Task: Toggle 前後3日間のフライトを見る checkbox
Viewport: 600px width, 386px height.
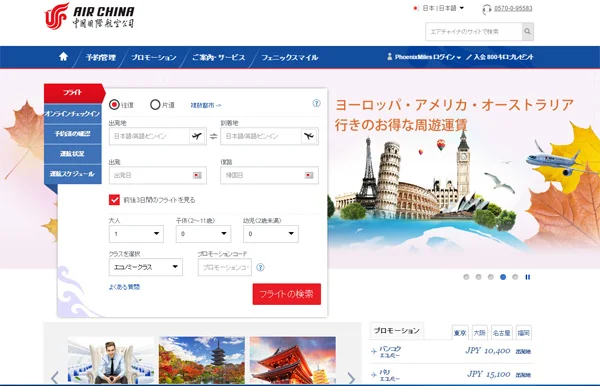Action: (x=114, y=200)
